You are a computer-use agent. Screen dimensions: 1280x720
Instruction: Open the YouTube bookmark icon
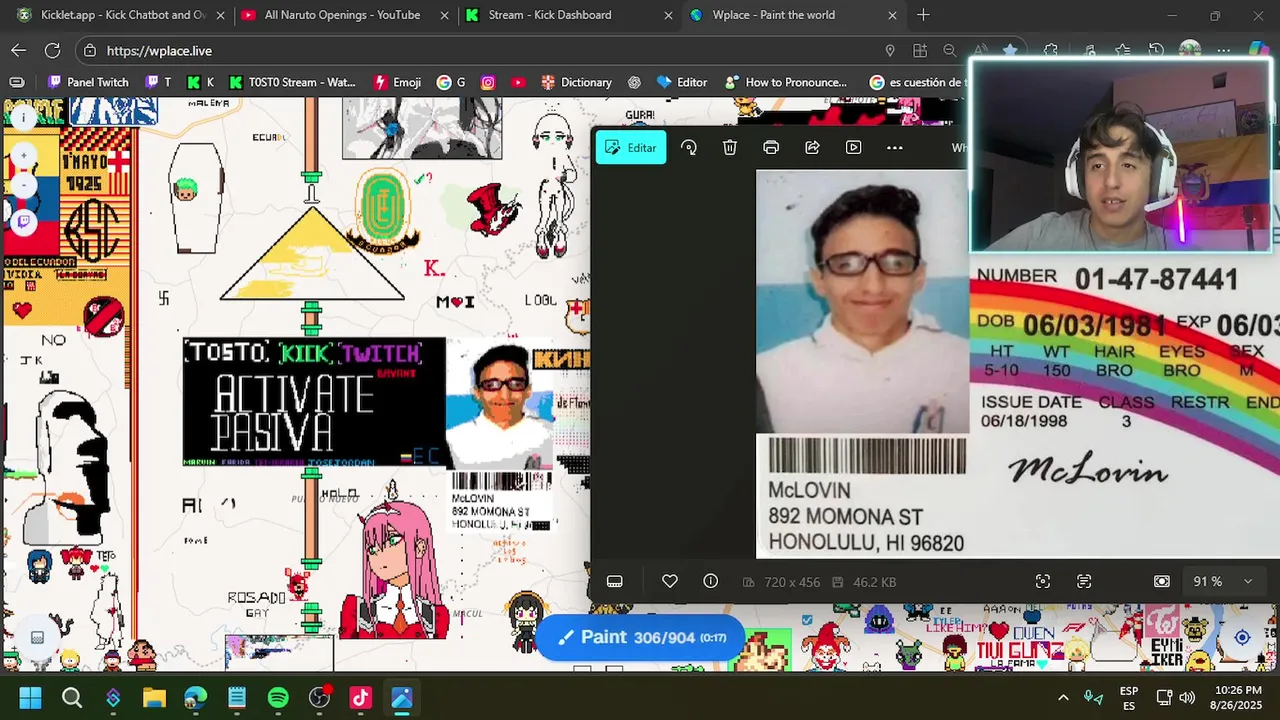pos(517,82)
